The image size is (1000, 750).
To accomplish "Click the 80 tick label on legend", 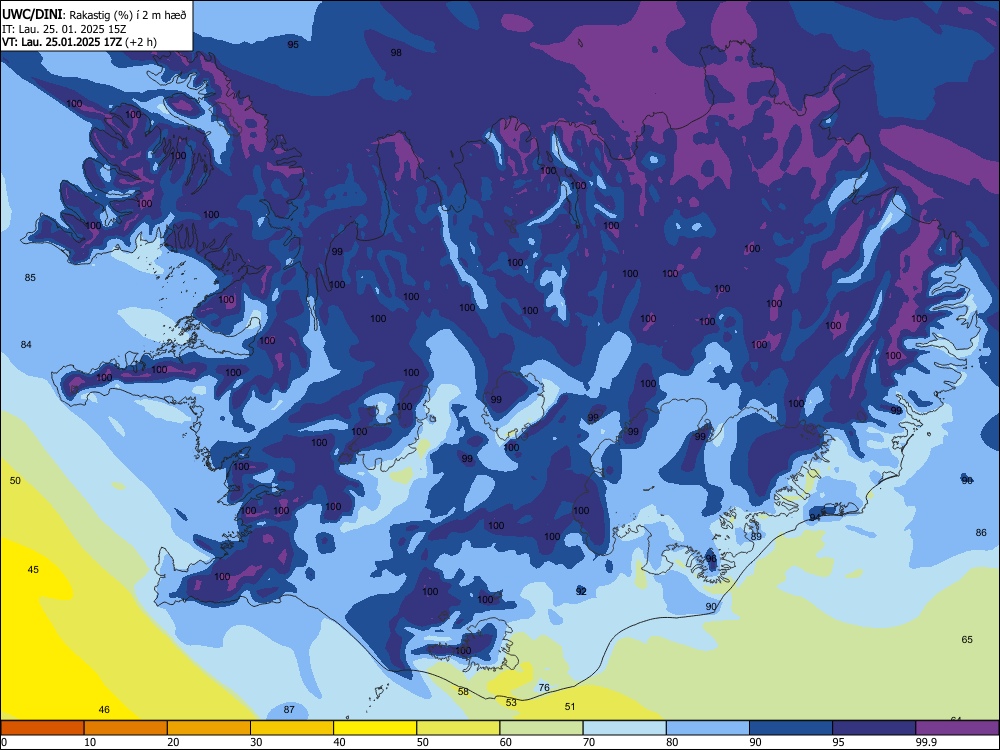I will (x=672, y=742).
